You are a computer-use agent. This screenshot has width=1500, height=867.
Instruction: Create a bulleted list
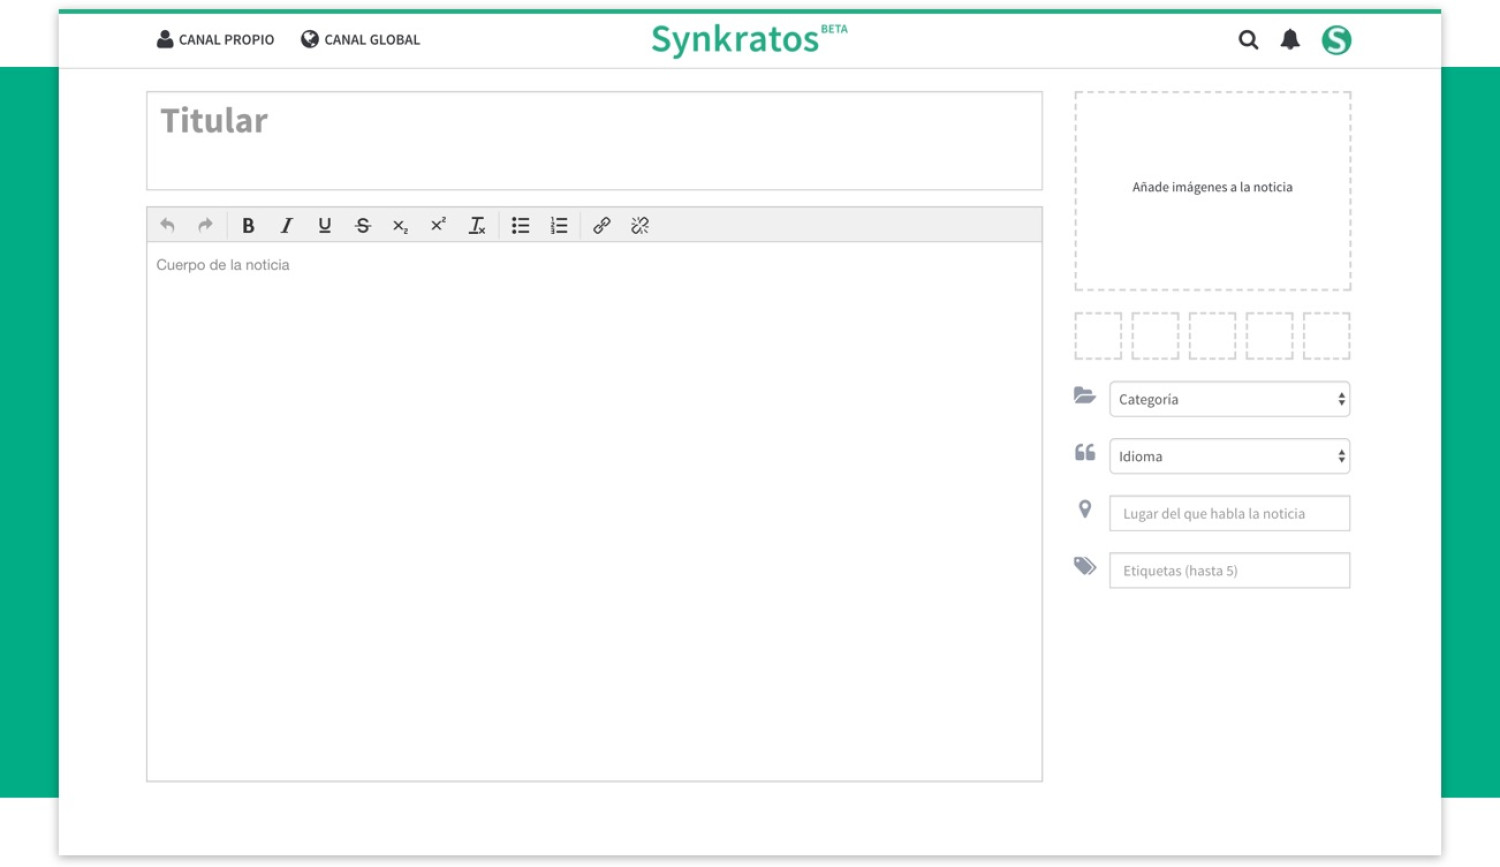click(520, 225)
